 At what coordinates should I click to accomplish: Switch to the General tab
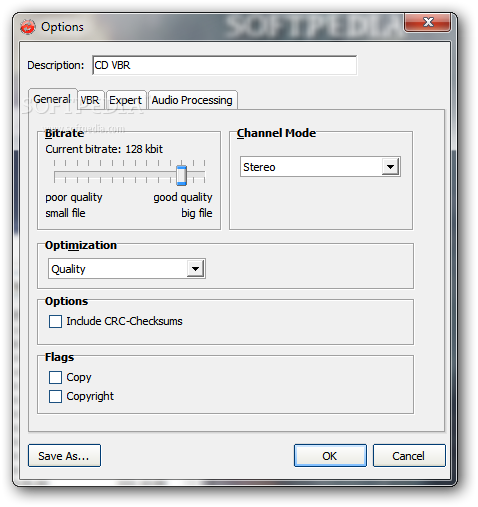coord(52,99)
